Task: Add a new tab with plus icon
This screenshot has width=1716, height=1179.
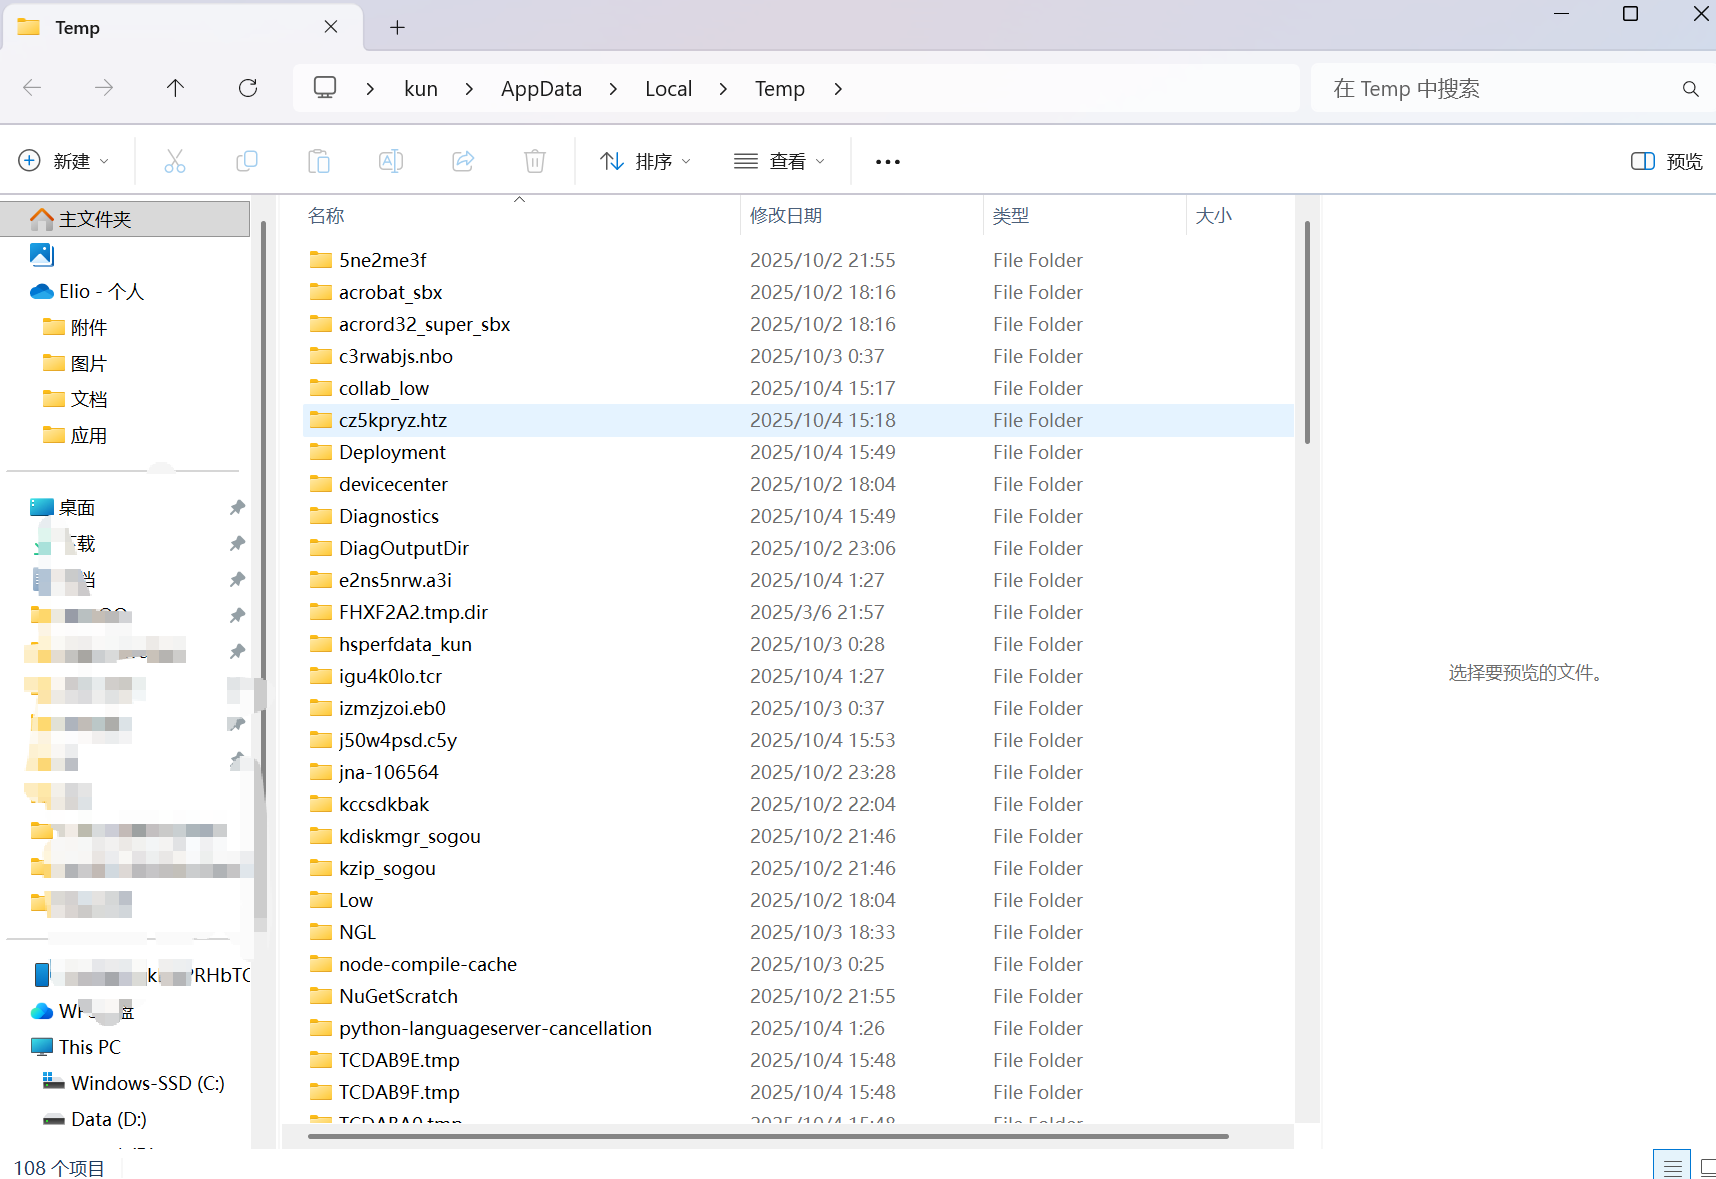Action: [397, 27]
